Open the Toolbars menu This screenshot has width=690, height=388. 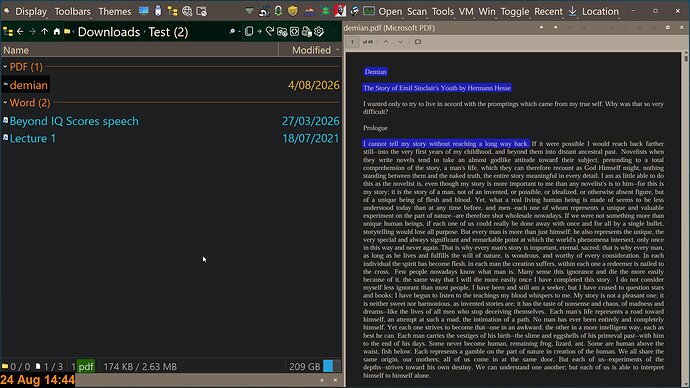coord(72,11)
